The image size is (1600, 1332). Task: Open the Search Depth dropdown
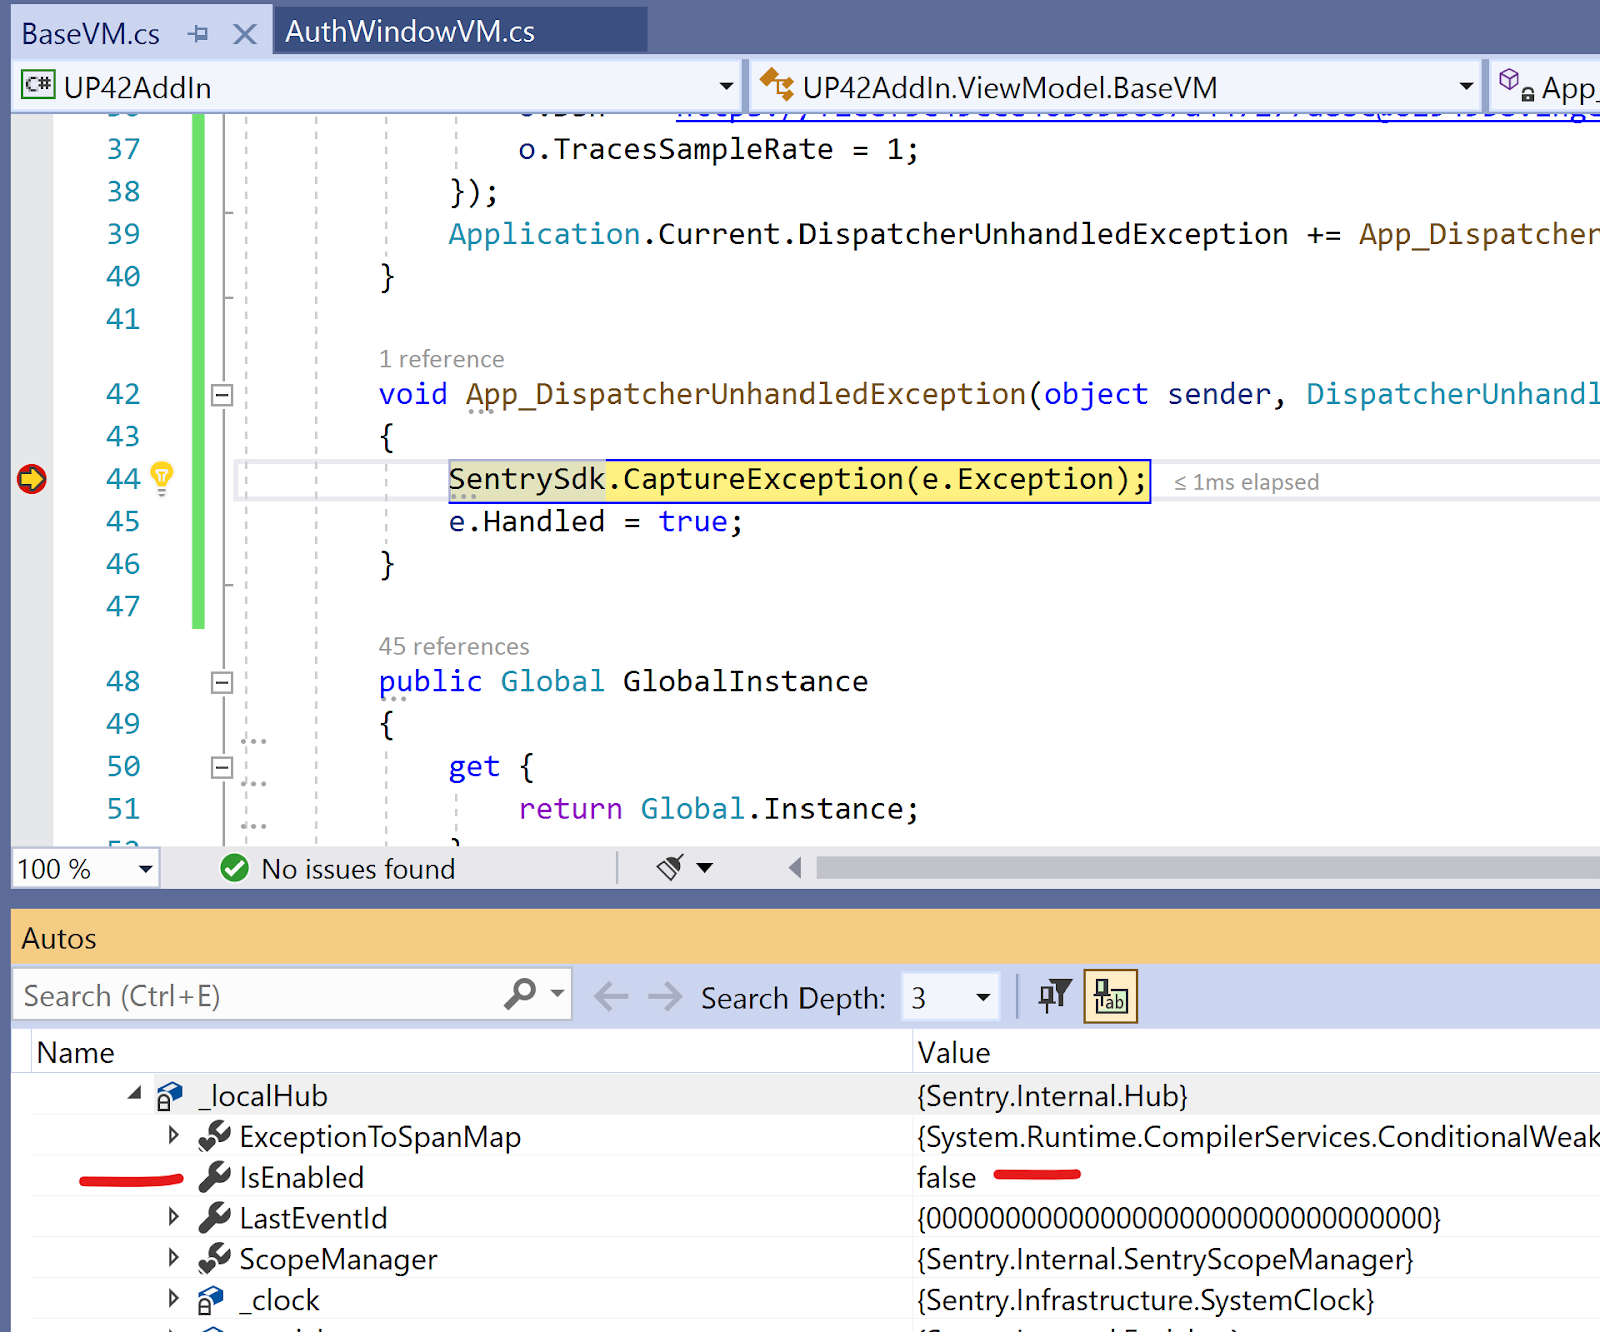pyautogui.click(x=982, y=997)
